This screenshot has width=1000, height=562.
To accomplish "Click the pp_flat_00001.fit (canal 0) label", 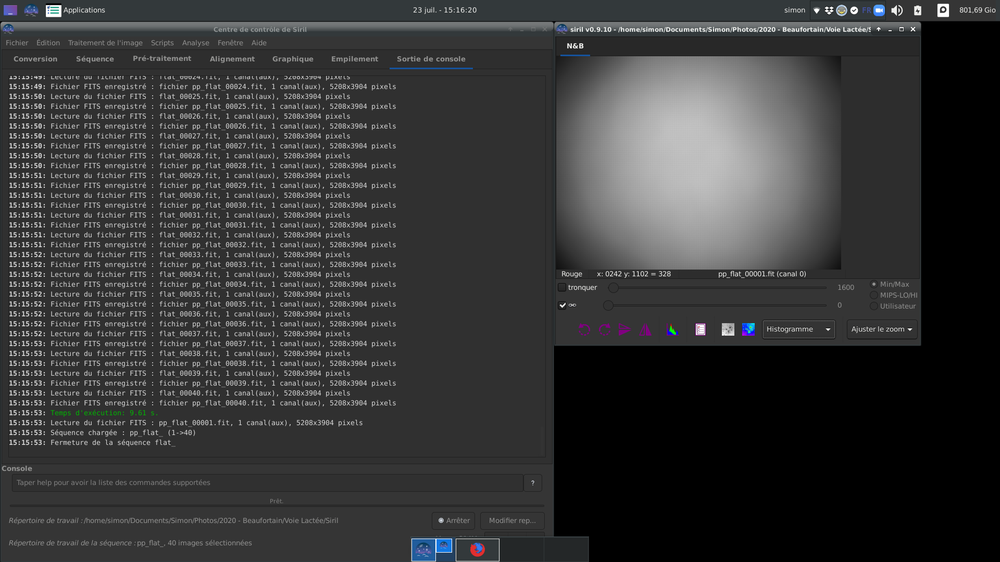I will tap(762, 274).
